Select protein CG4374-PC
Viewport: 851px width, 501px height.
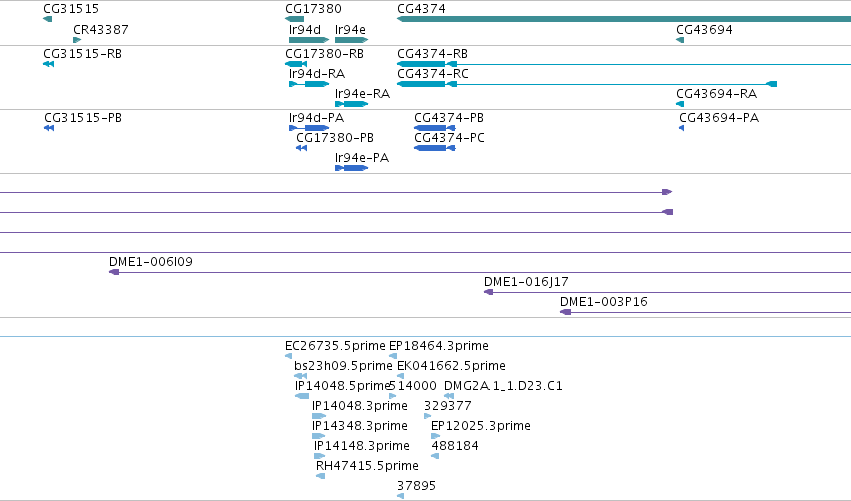449,138
